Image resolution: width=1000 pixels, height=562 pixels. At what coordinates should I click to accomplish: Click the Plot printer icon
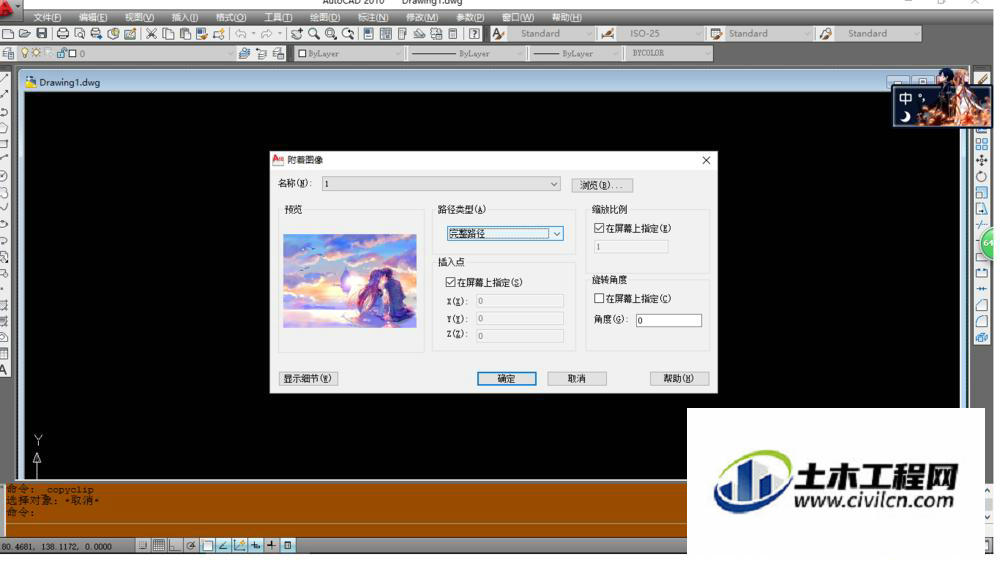[x=62, y=33]
